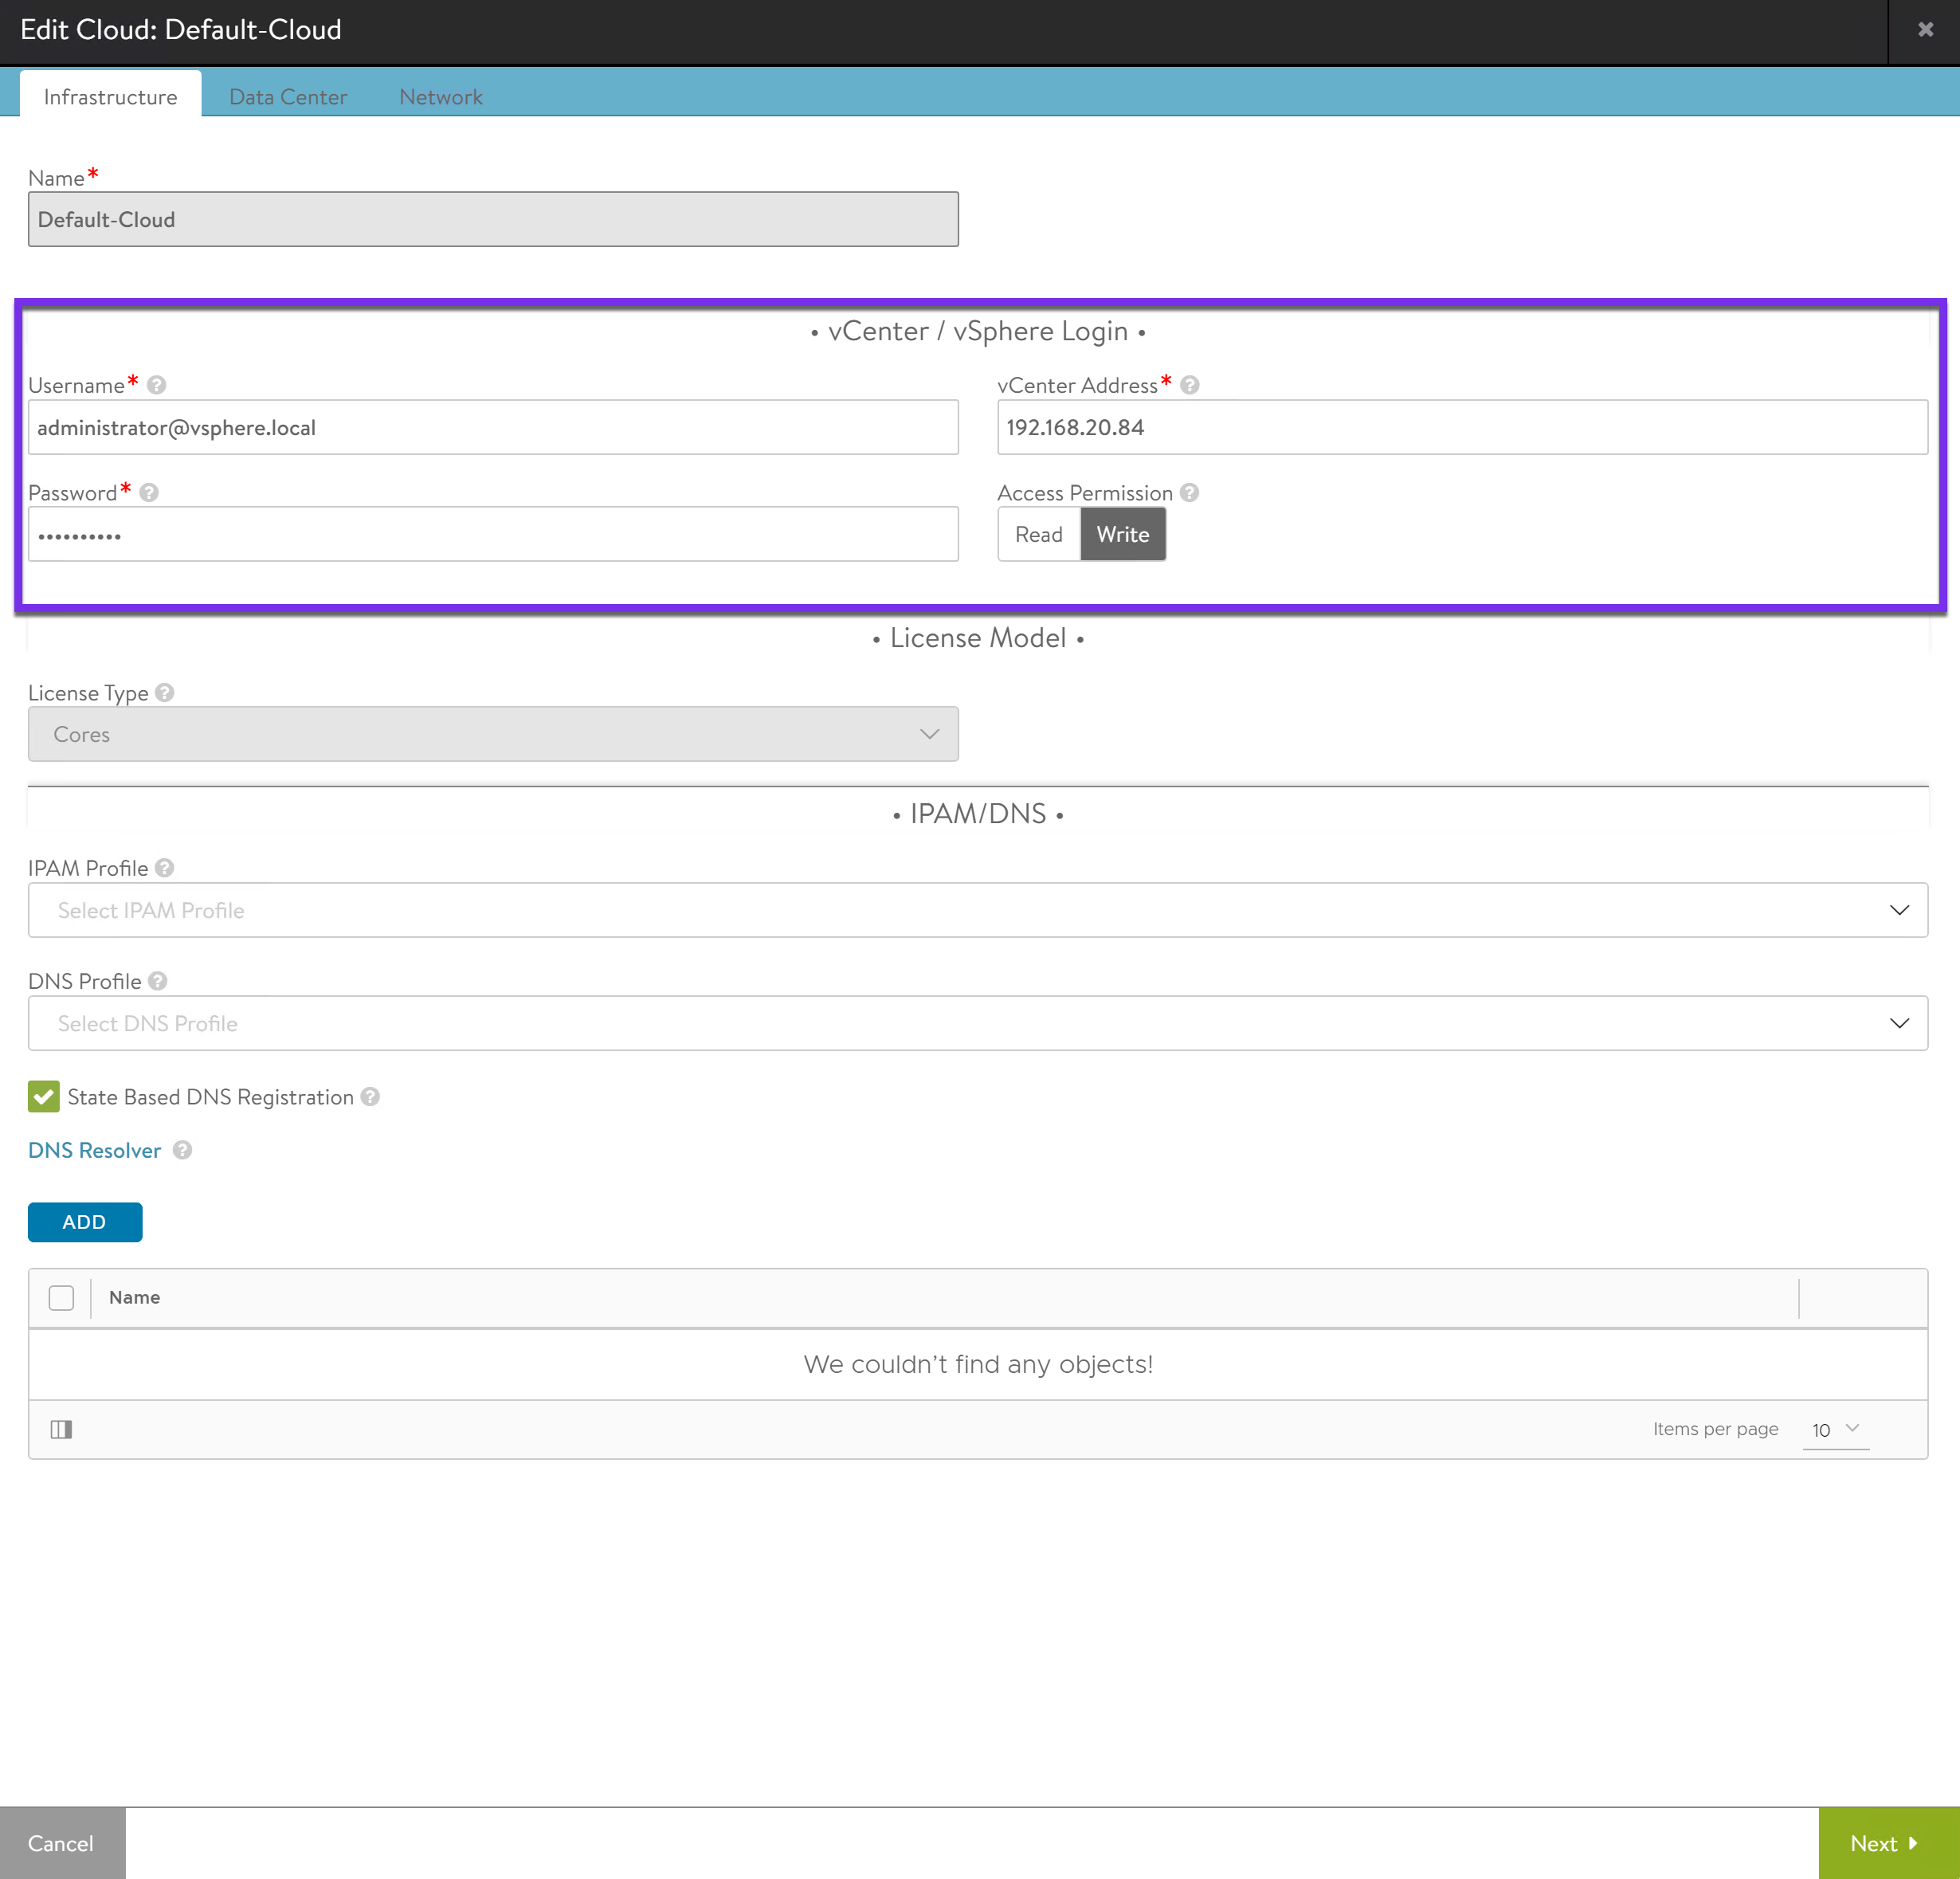Expand the Select DNS Profile dropdown
The image size is (1960, 1879).
click(977, 1023)
